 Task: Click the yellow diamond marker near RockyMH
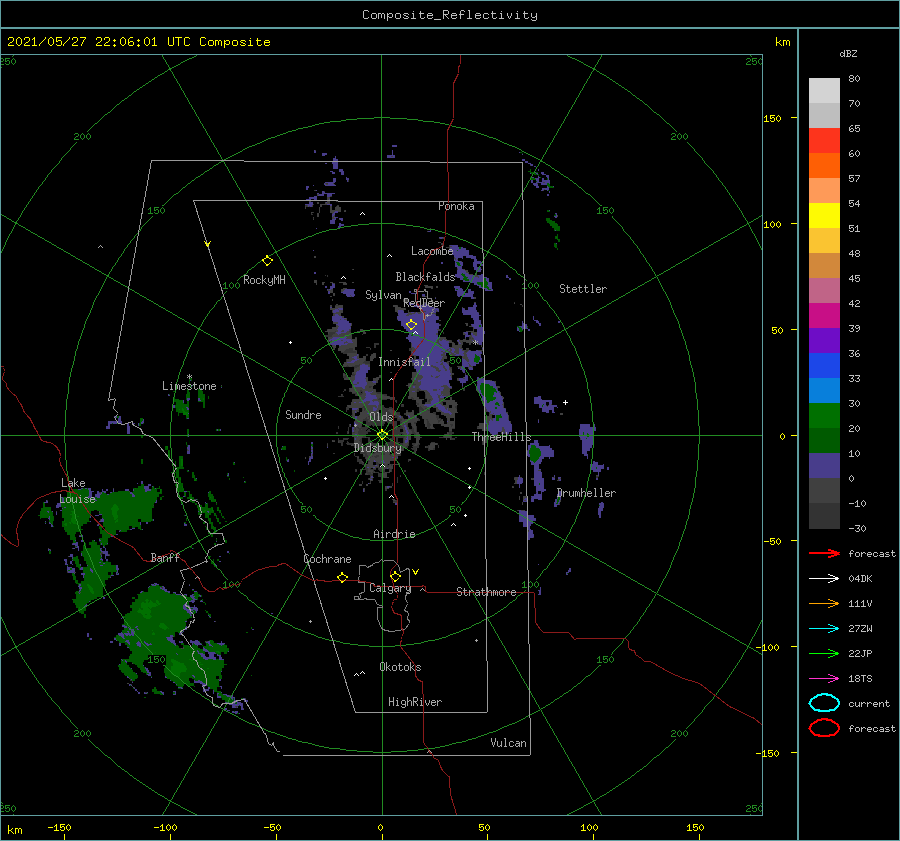267,261
